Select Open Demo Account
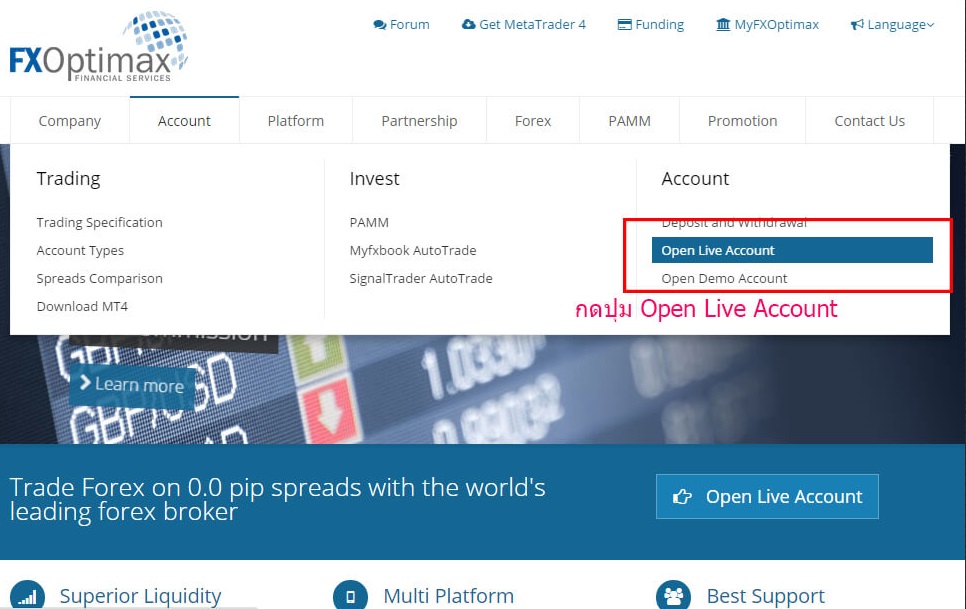Screen dimensions: 966x609 pyautogui.click(x=724, y=278)
